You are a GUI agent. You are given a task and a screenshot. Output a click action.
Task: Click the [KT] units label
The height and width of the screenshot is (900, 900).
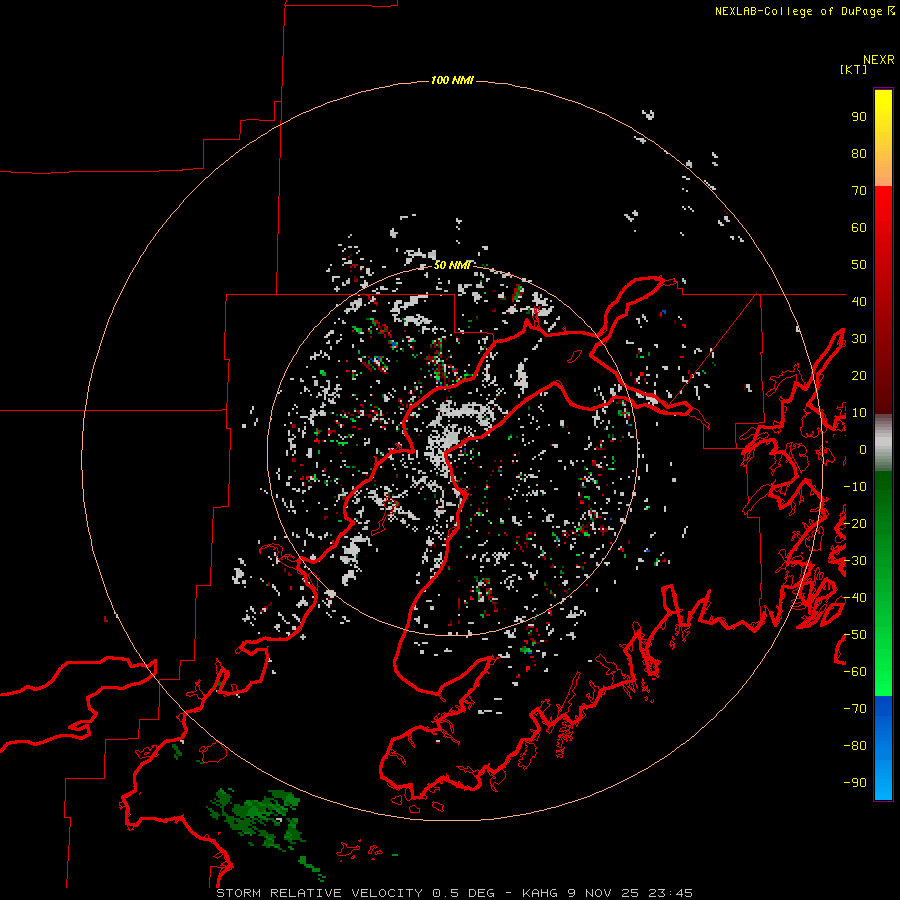(x=853, y=69)
